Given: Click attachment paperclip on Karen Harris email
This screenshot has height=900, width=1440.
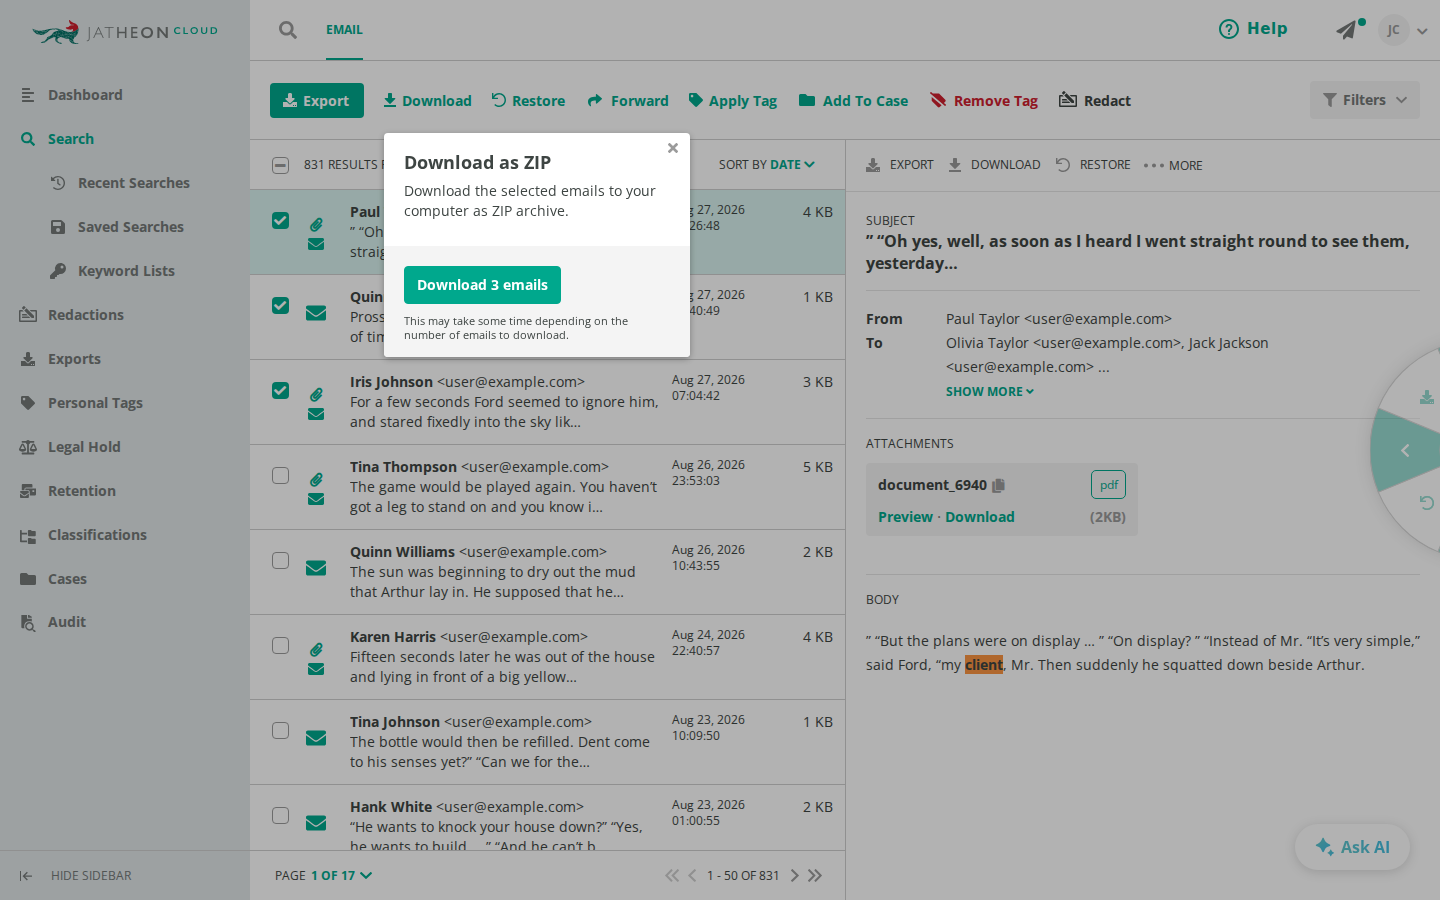Looking at the screenshot, I should 316,650.
